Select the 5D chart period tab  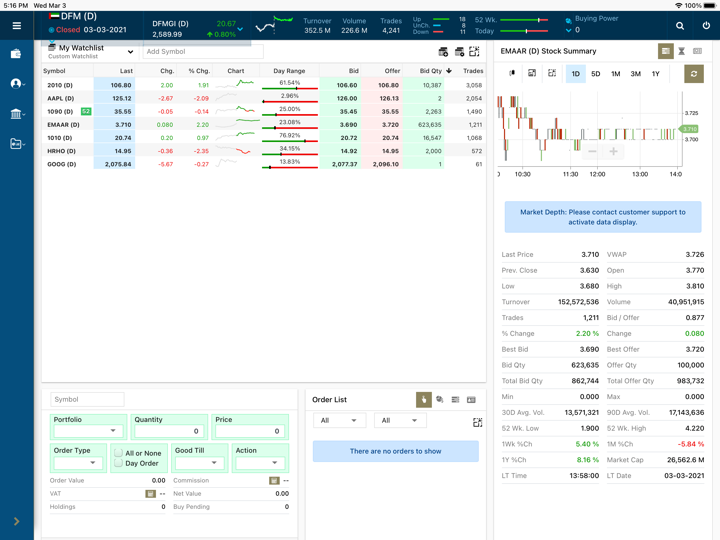(595, 74)
